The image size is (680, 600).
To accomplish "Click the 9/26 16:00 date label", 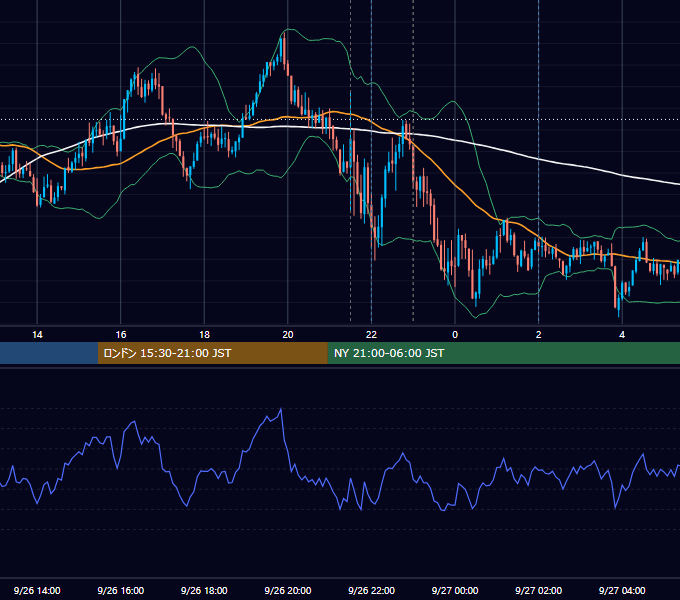I will click(121, 590).
